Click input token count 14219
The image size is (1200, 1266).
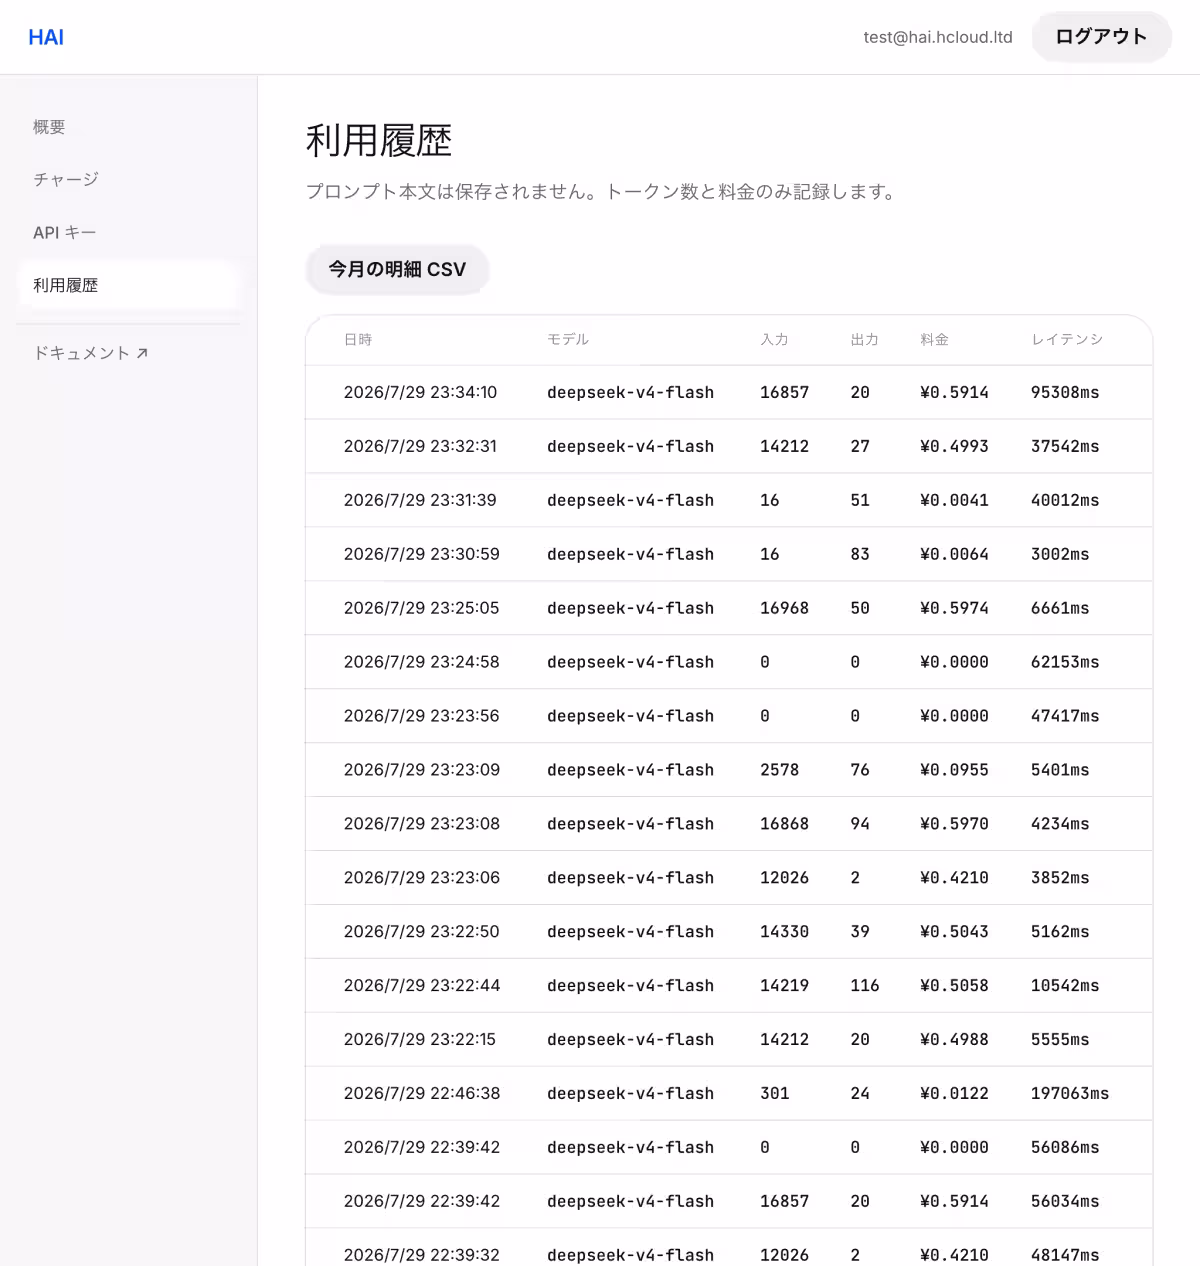(x=784, y=986)
